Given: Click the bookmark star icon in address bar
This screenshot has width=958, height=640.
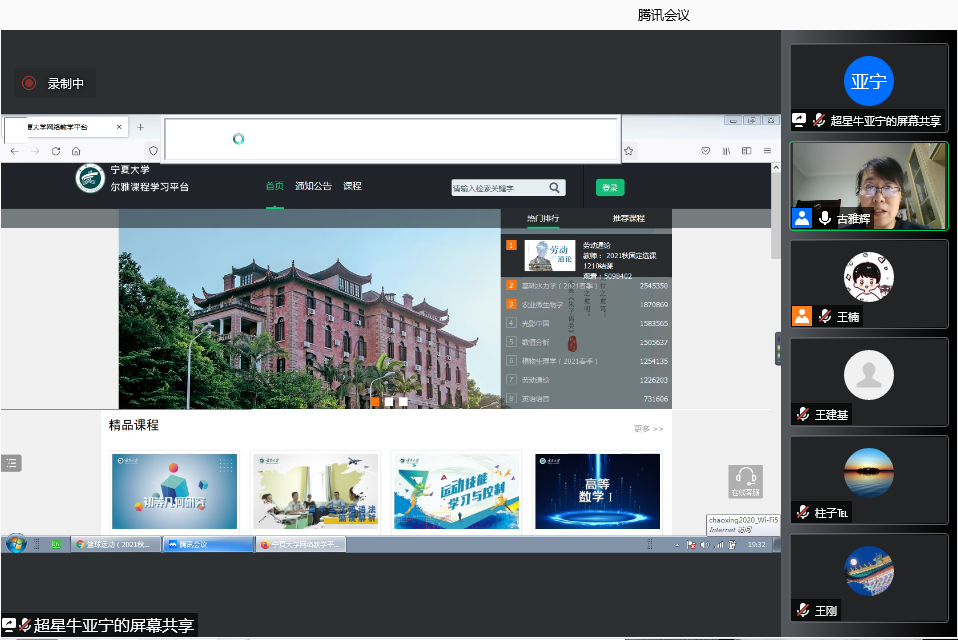Looking at the screenshot, I should coord(628,151).
